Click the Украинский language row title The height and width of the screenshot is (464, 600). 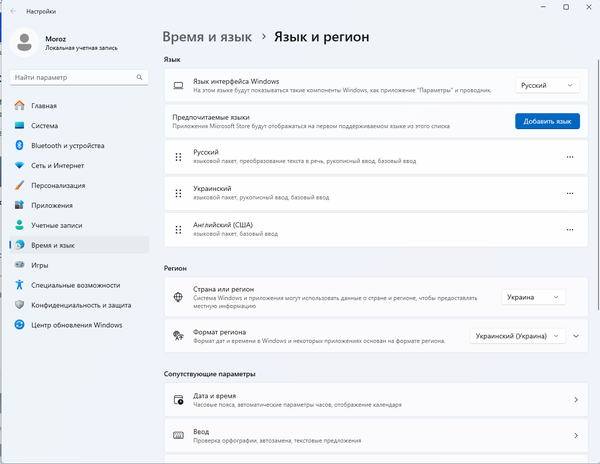coord(212,188)
